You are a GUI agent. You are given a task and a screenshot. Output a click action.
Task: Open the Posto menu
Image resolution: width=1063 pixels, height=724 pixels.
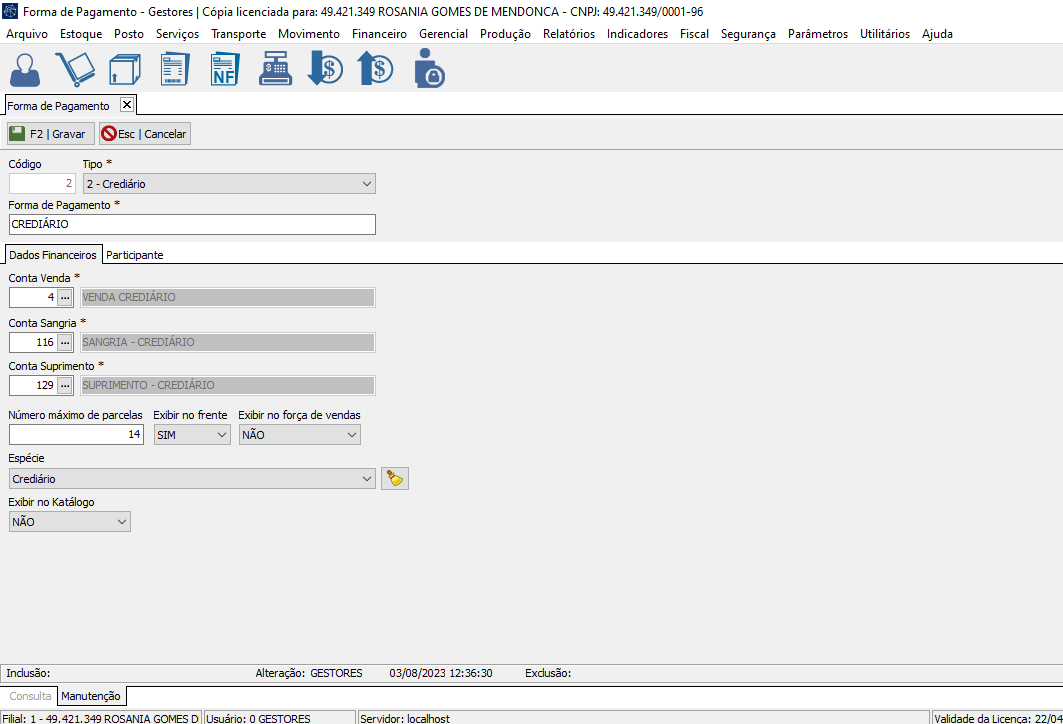pyautogui.click(x=129, y=34)
